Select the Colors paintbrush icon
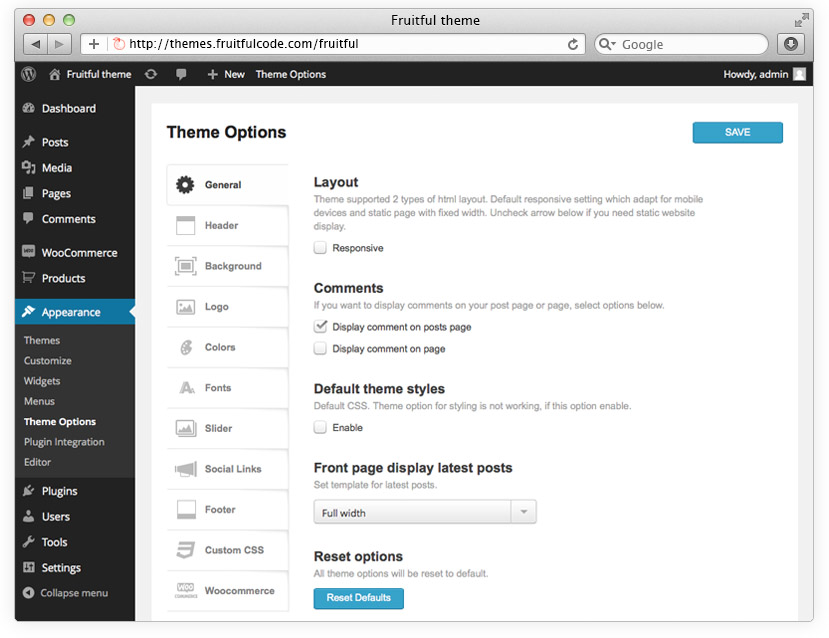This screenshot has width=829, height=638. 185,347
